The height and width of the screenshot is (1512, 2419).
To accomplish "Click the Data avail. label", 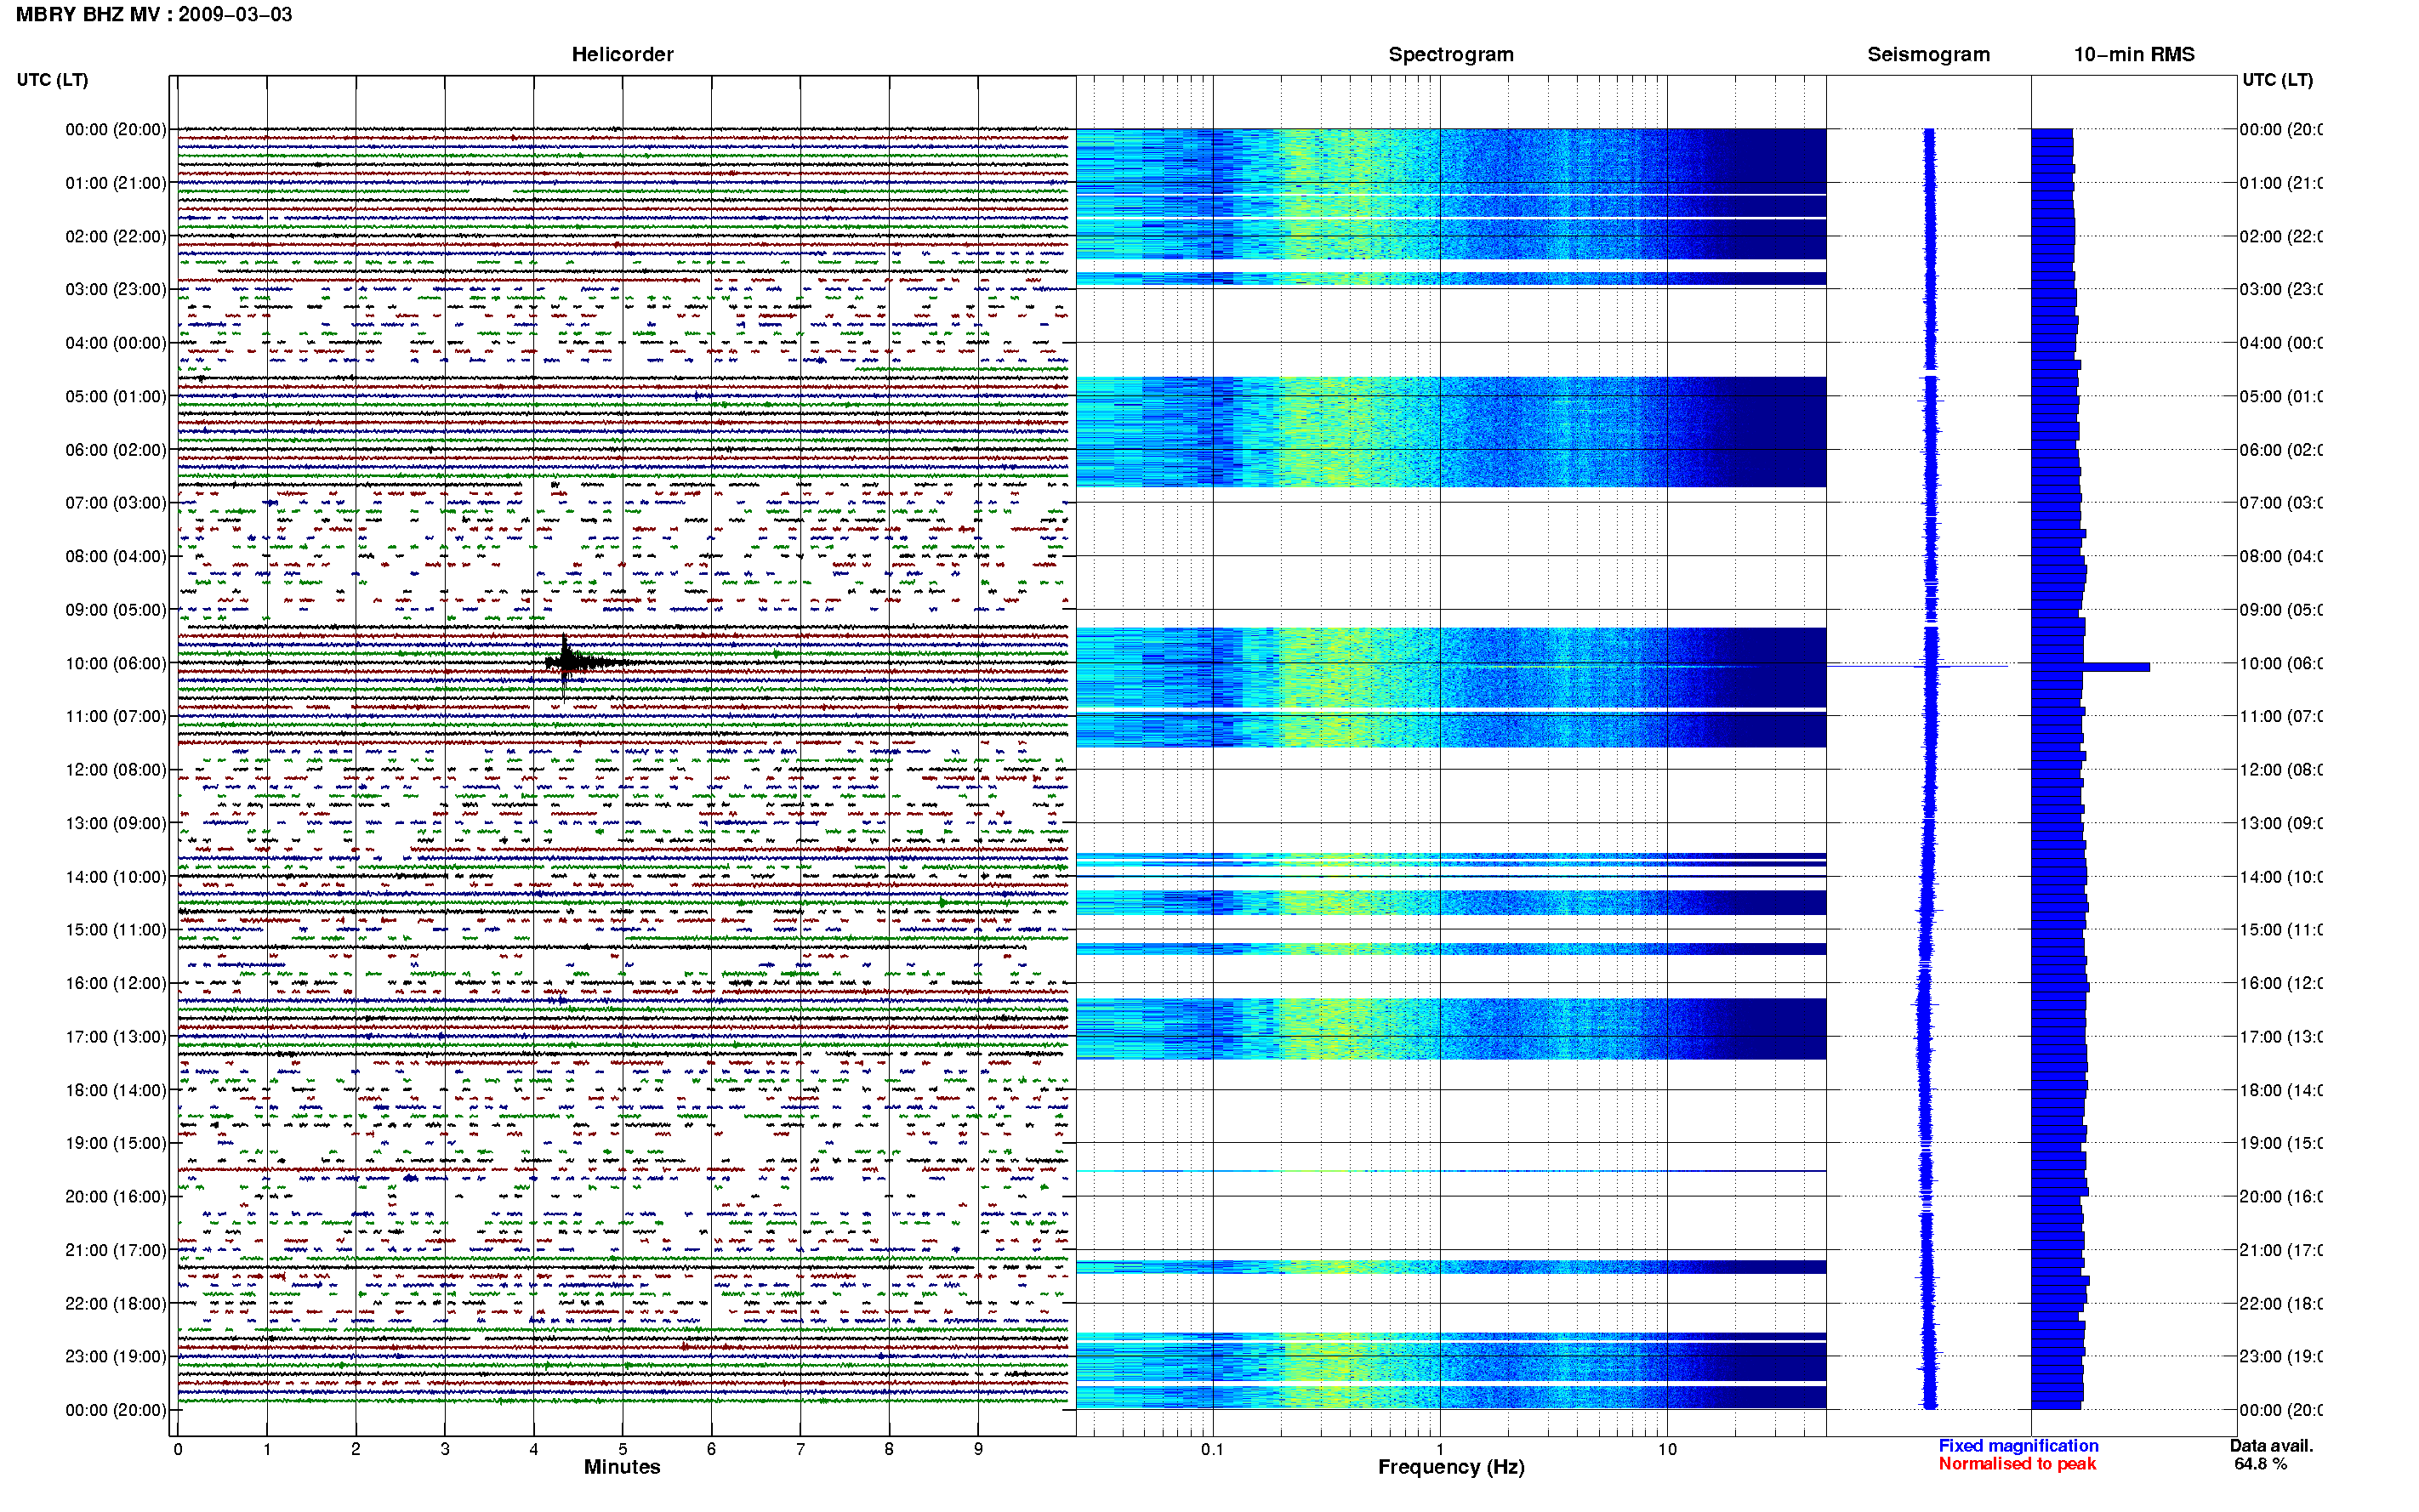I will [x=2271, y=1446].
